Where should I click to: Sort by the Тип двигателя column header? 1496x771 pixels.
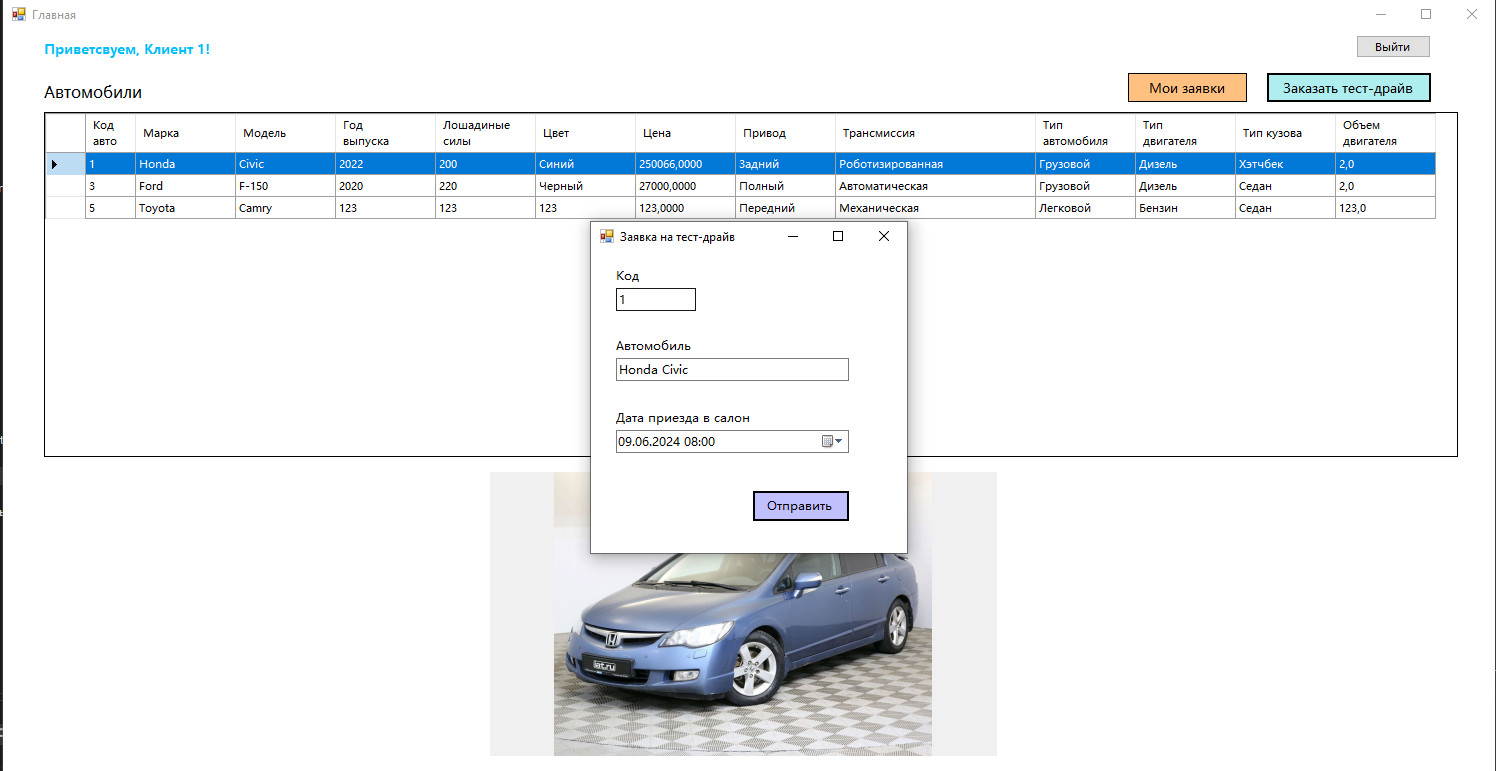coord(1185,133)
